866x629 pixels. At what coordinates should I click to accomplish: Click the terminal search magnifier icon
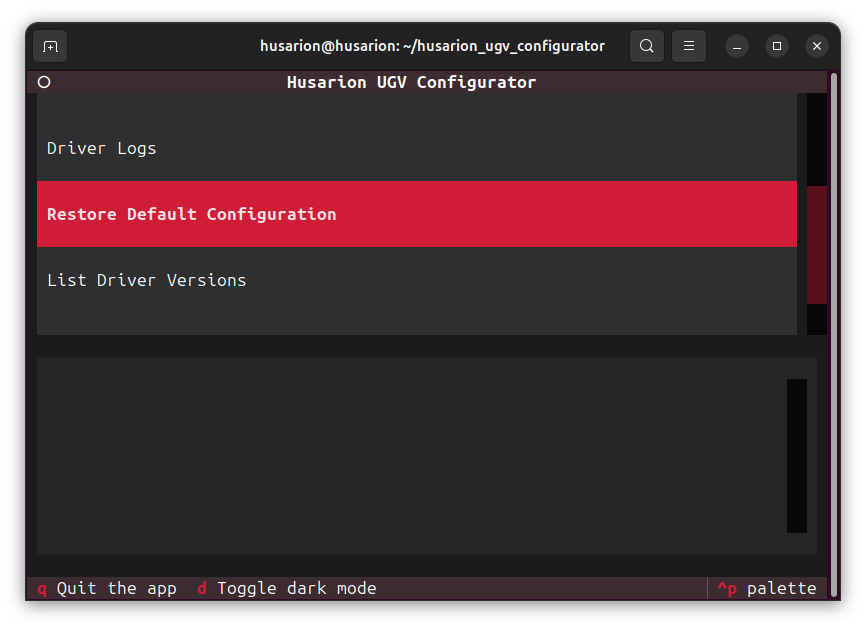(x=647, y=46)
